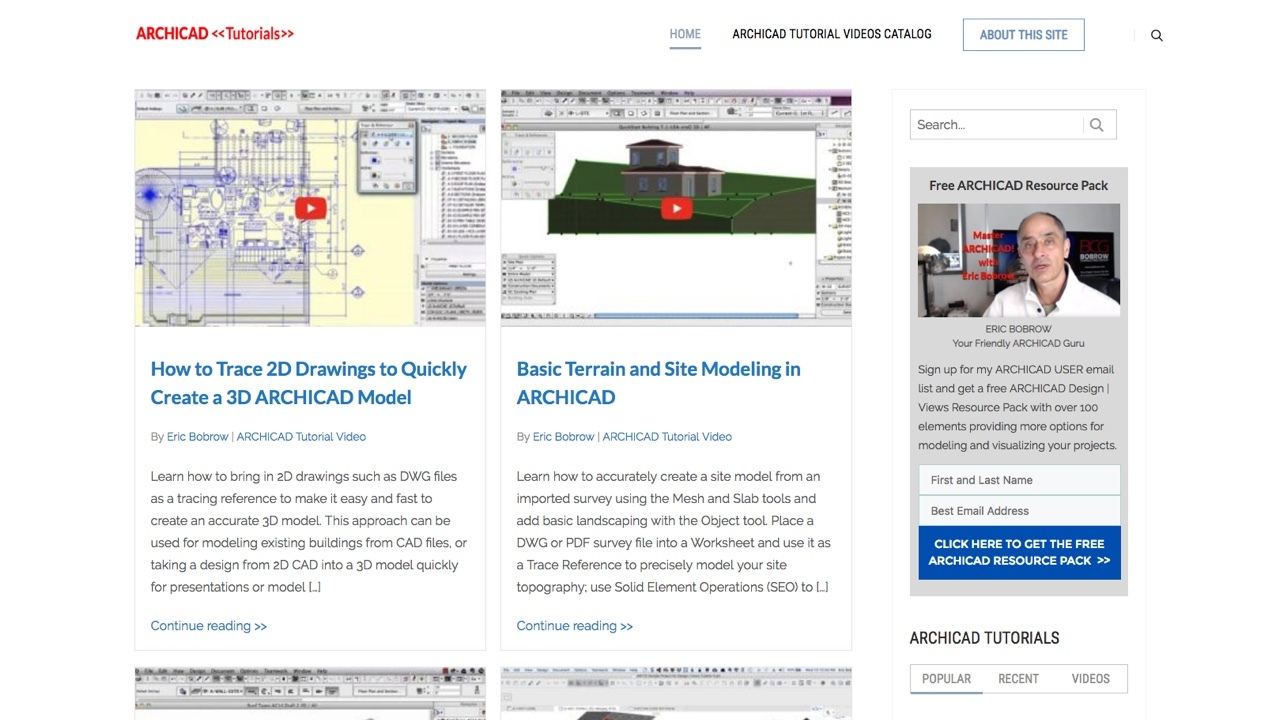Open 'How to Trace 2D Drawings' article title
Viewport: 1280px width, 720px height.
[x=309, y=383]
